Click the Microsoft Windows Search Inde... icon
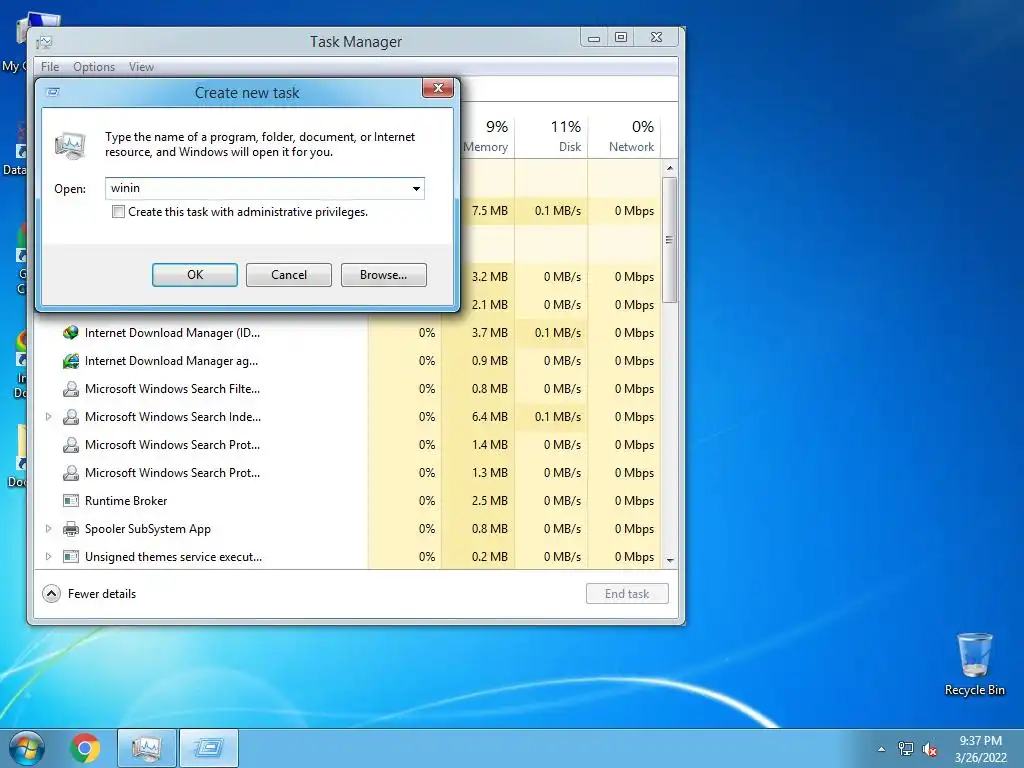 tap(71, 417)
